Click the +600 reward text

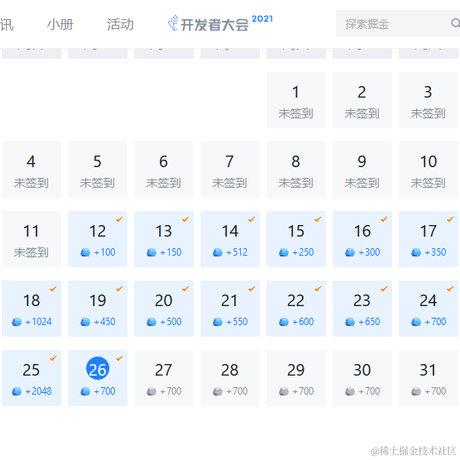(x=303, y=322)
